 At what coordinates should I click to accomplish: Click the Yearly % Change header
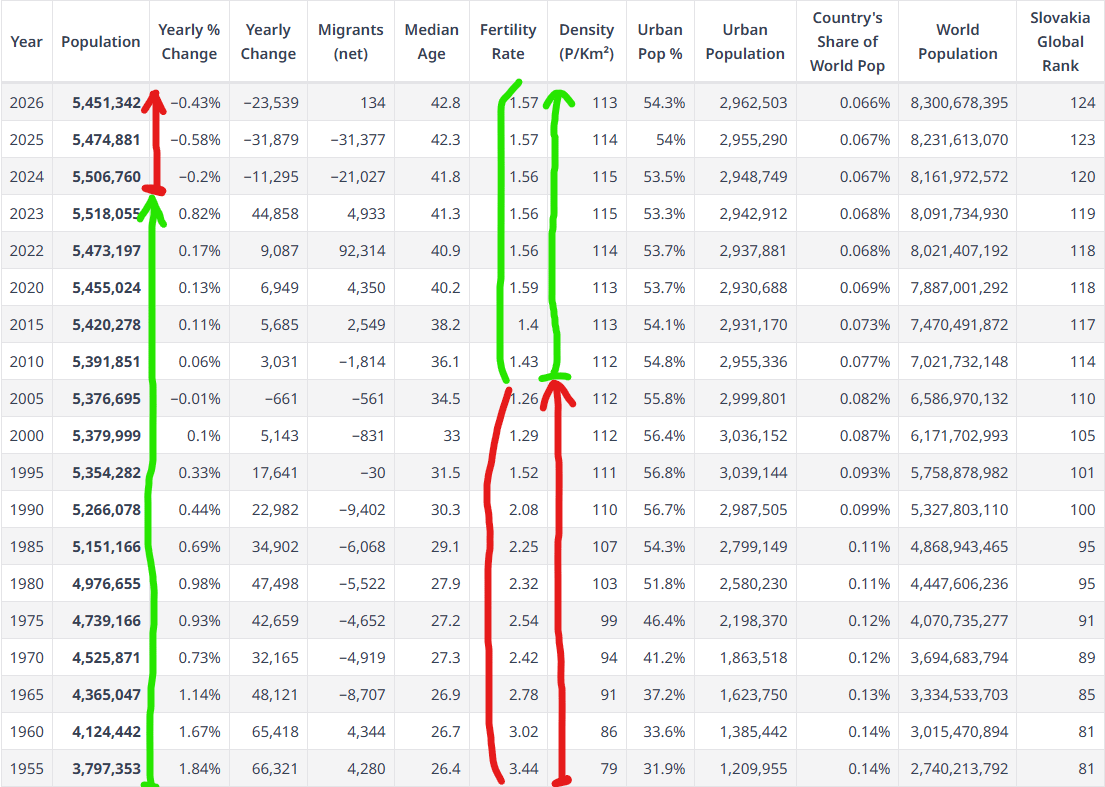pyautogui.click(x=189, y=42)
